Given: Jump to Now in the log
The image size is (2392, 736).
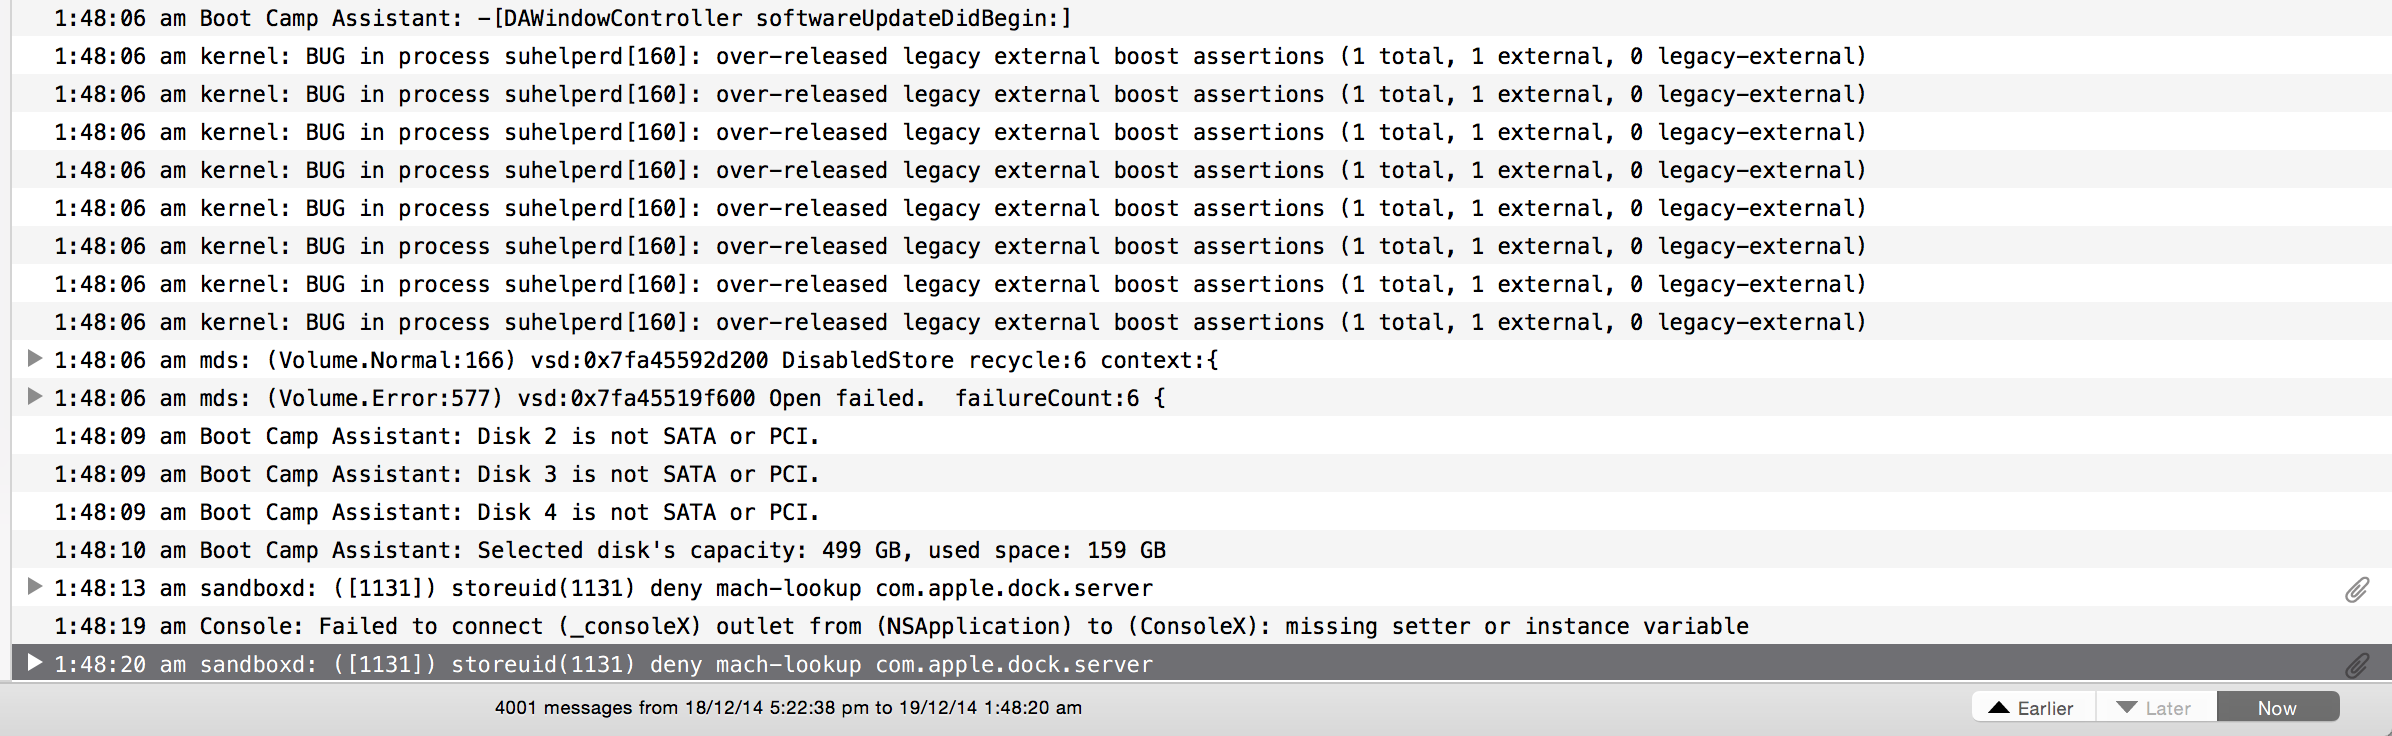Looking at the screenshot, I should pyautogui.click(x=2277, y=707).
